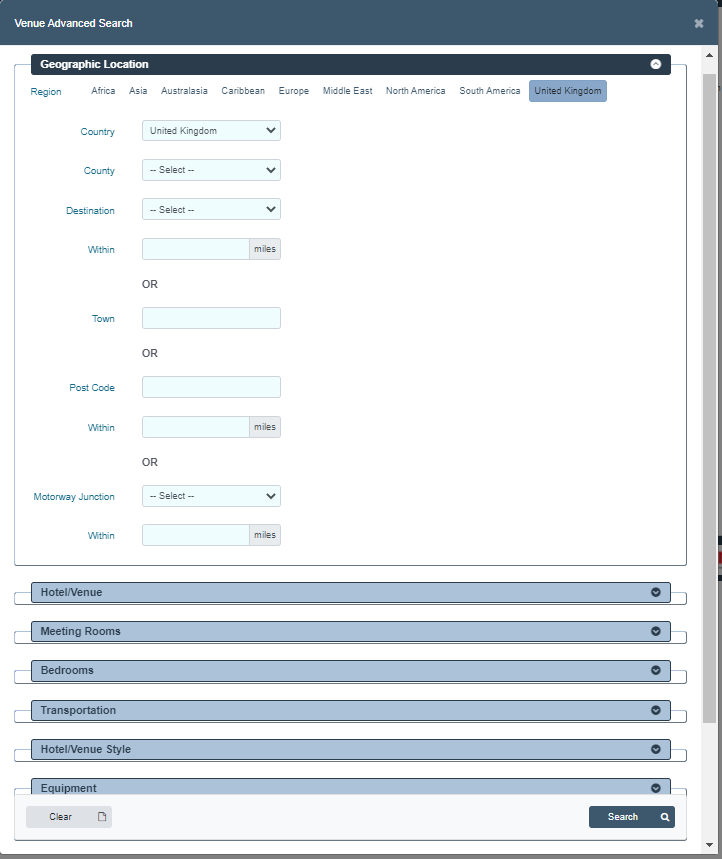This screenshot has height=859, width=722.
Task: Expand the Meeting Rooms section
Action: click(351, 632)
